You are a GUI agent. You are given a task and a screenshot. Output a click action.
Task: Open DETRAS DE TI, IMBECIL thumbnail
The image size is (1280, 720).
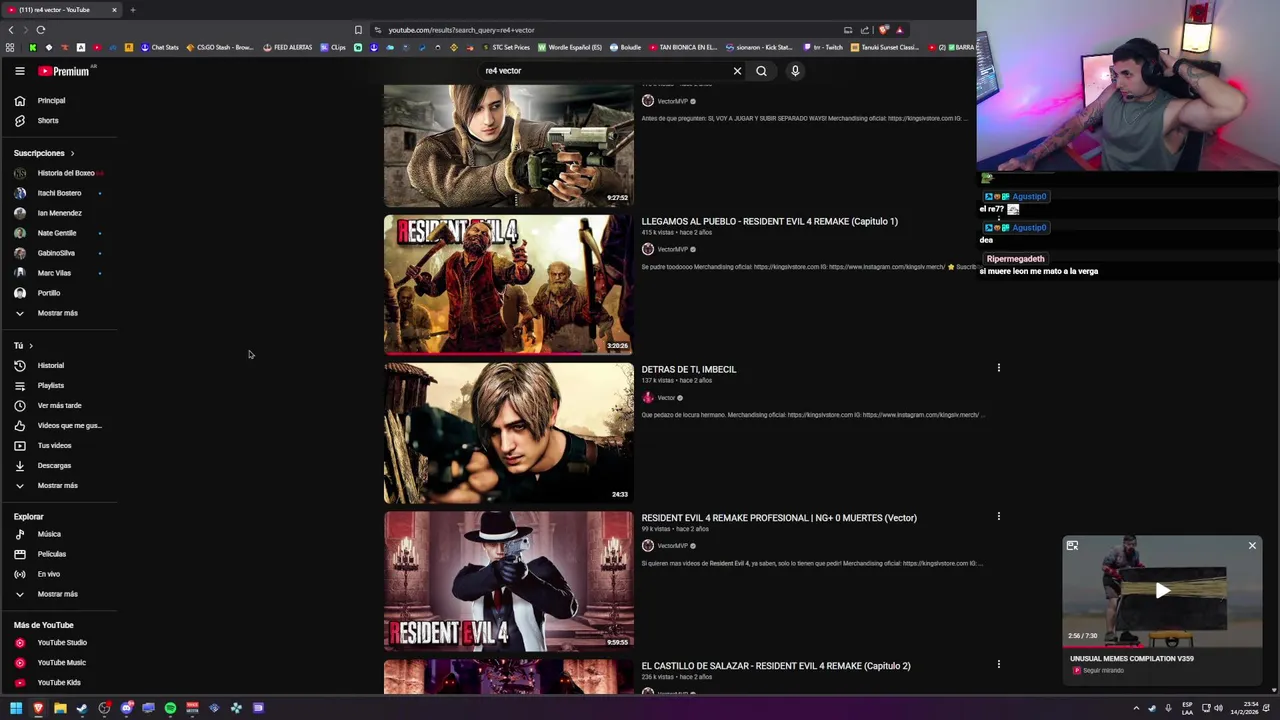(x=508, y=433)
